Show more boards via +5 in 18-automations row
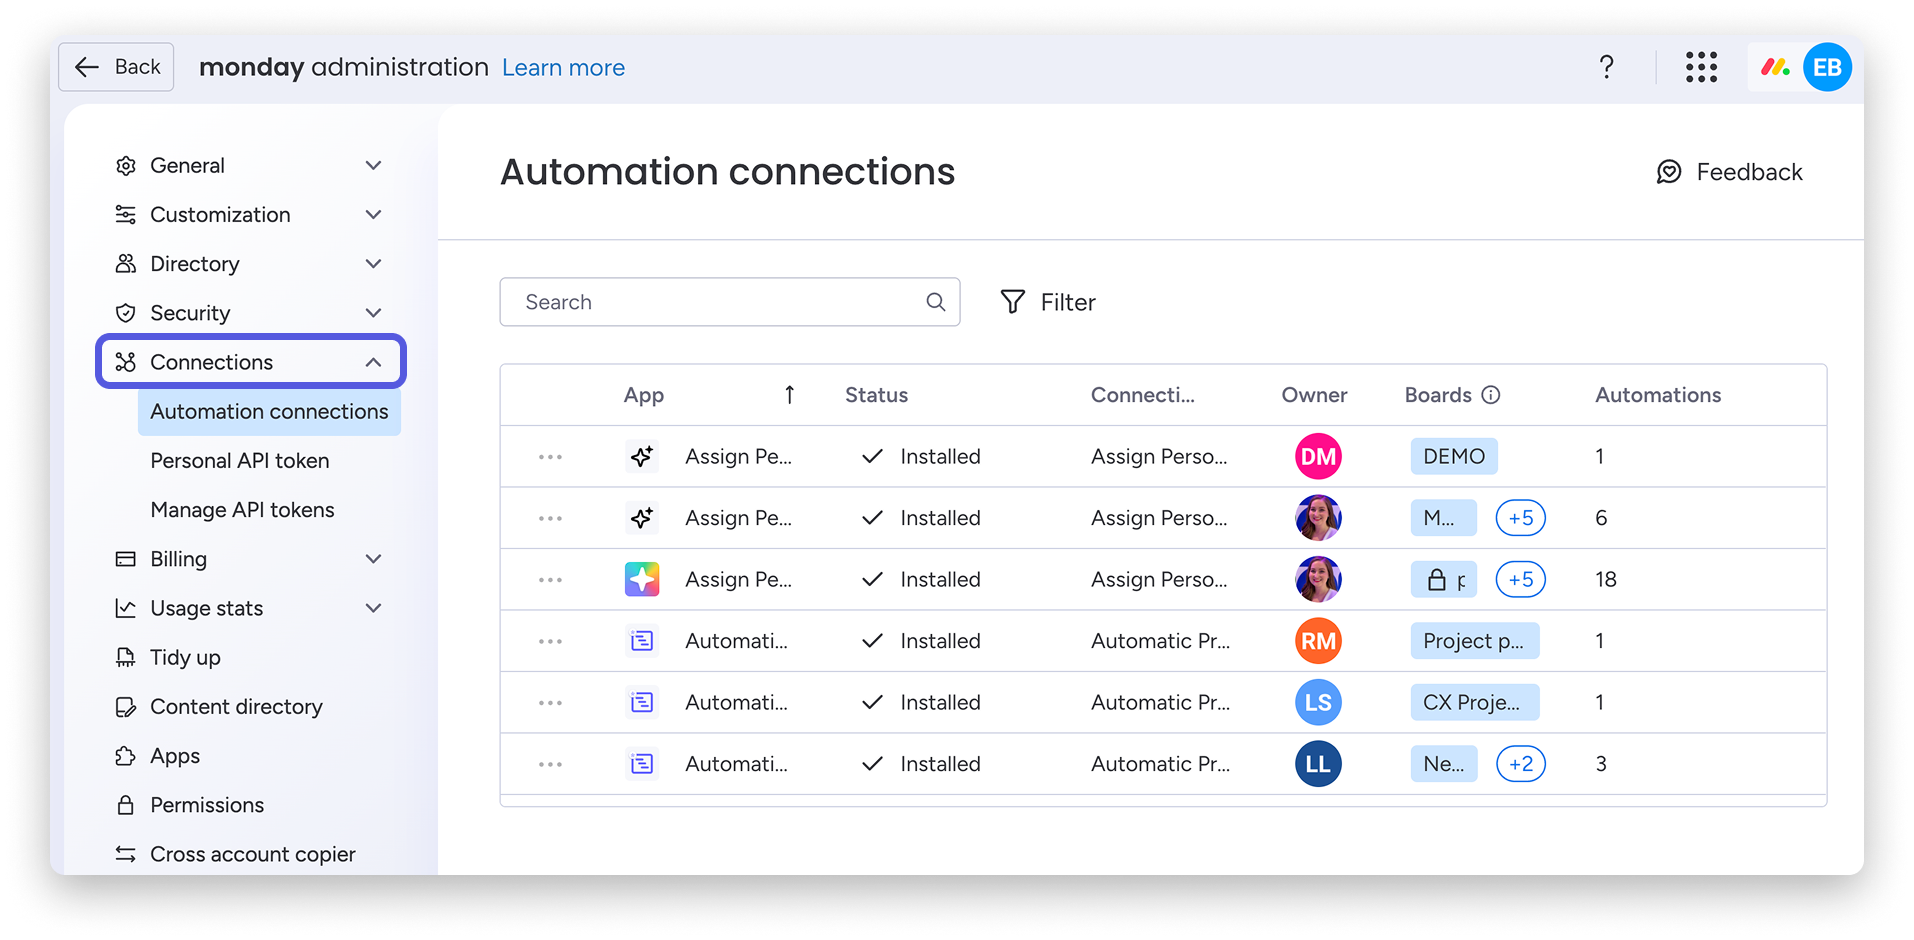 [x=1520, y=580]
